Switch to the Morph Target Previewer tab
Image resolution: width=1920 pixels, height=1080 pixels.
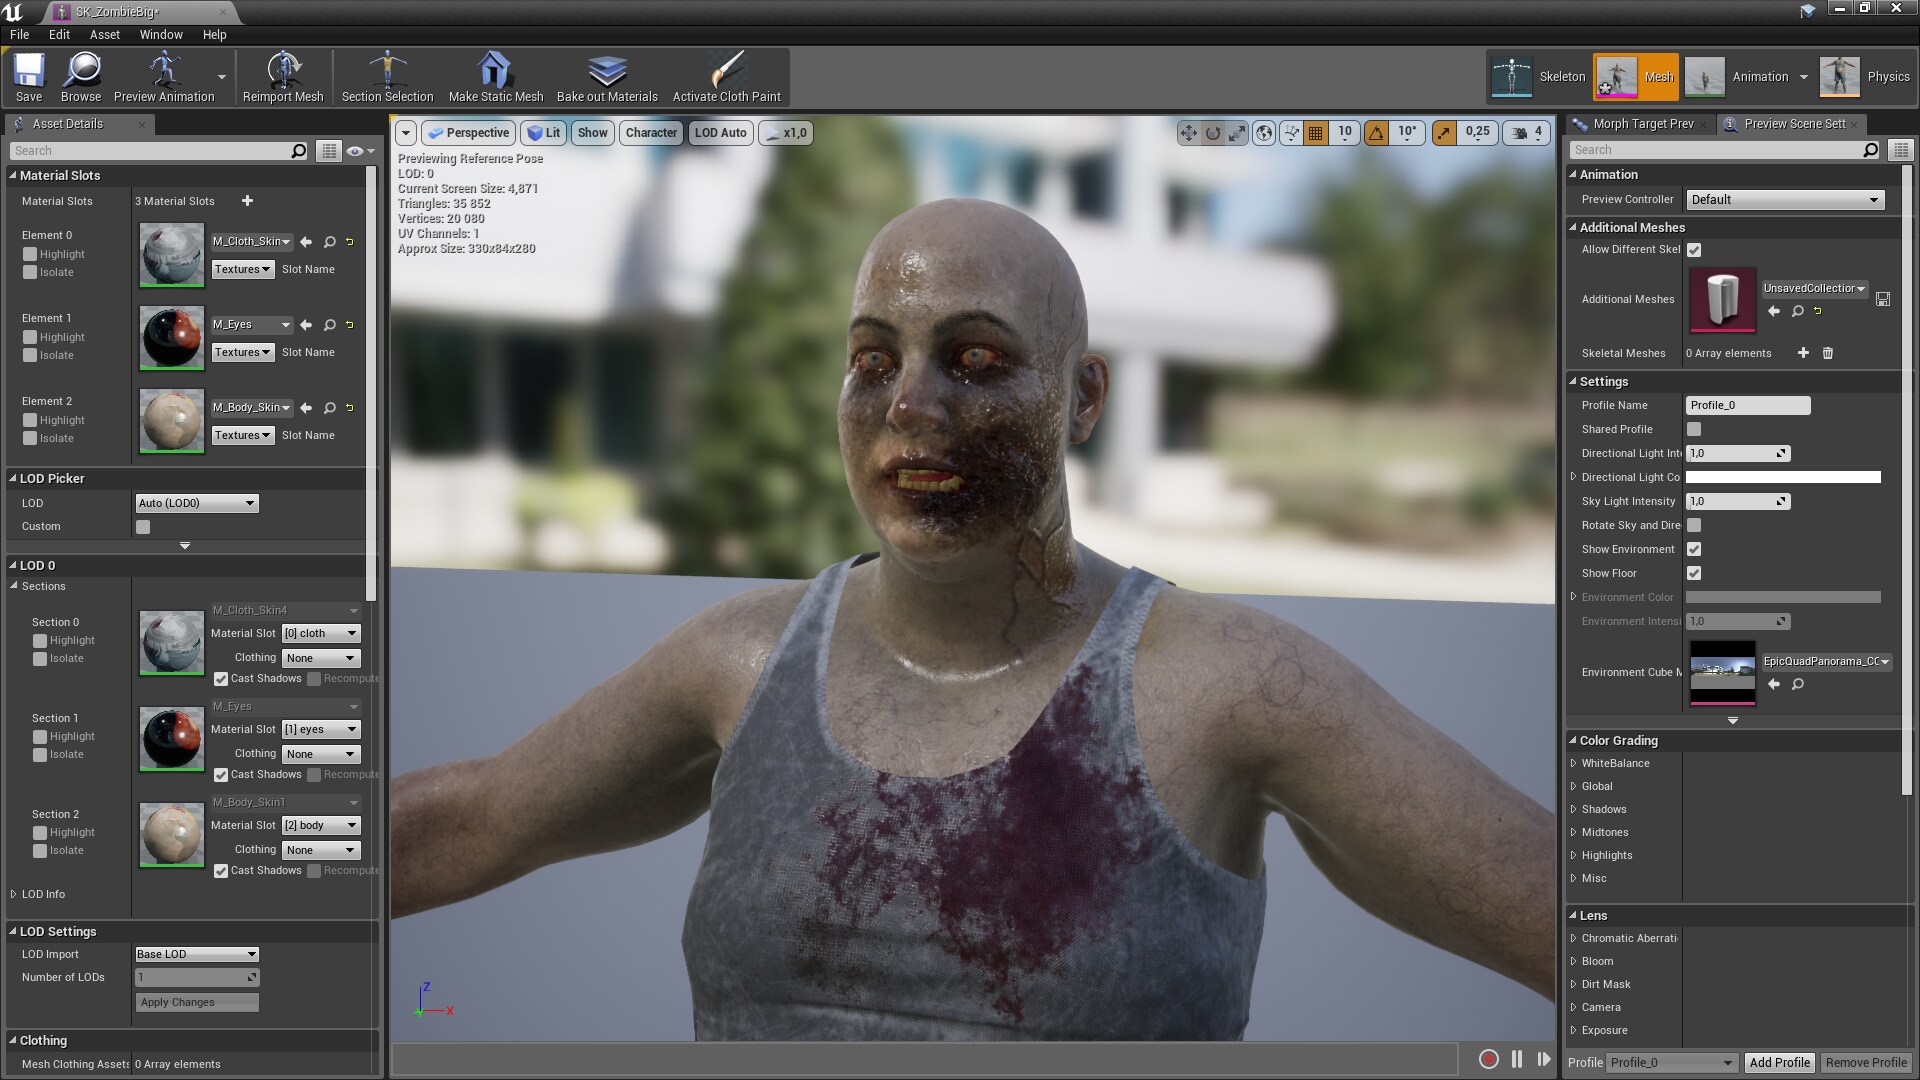tap(1641, 124)
